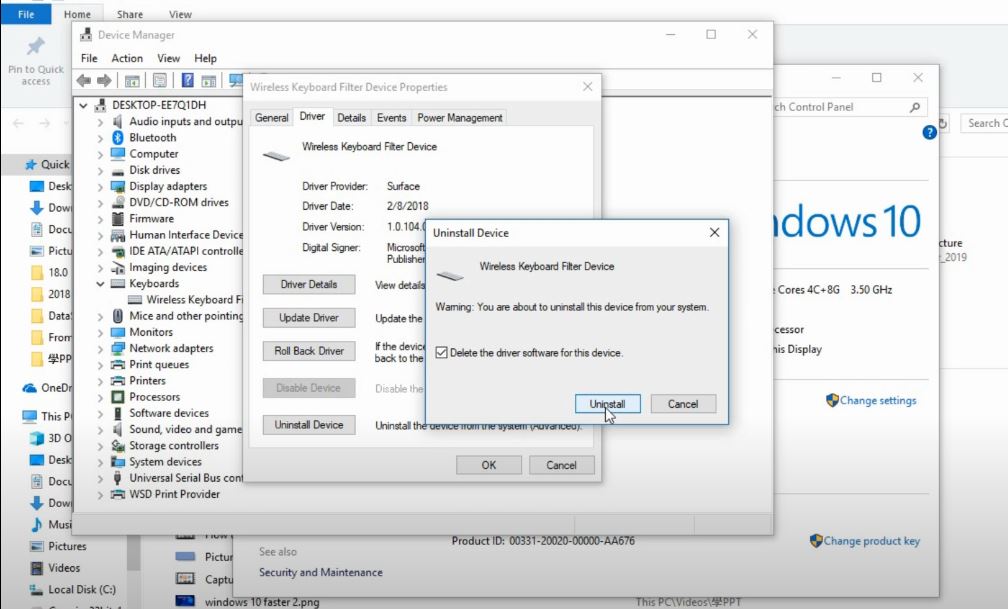Toggle Delete the driver software checkbox

pyautogui.click(x=442, y=352)
